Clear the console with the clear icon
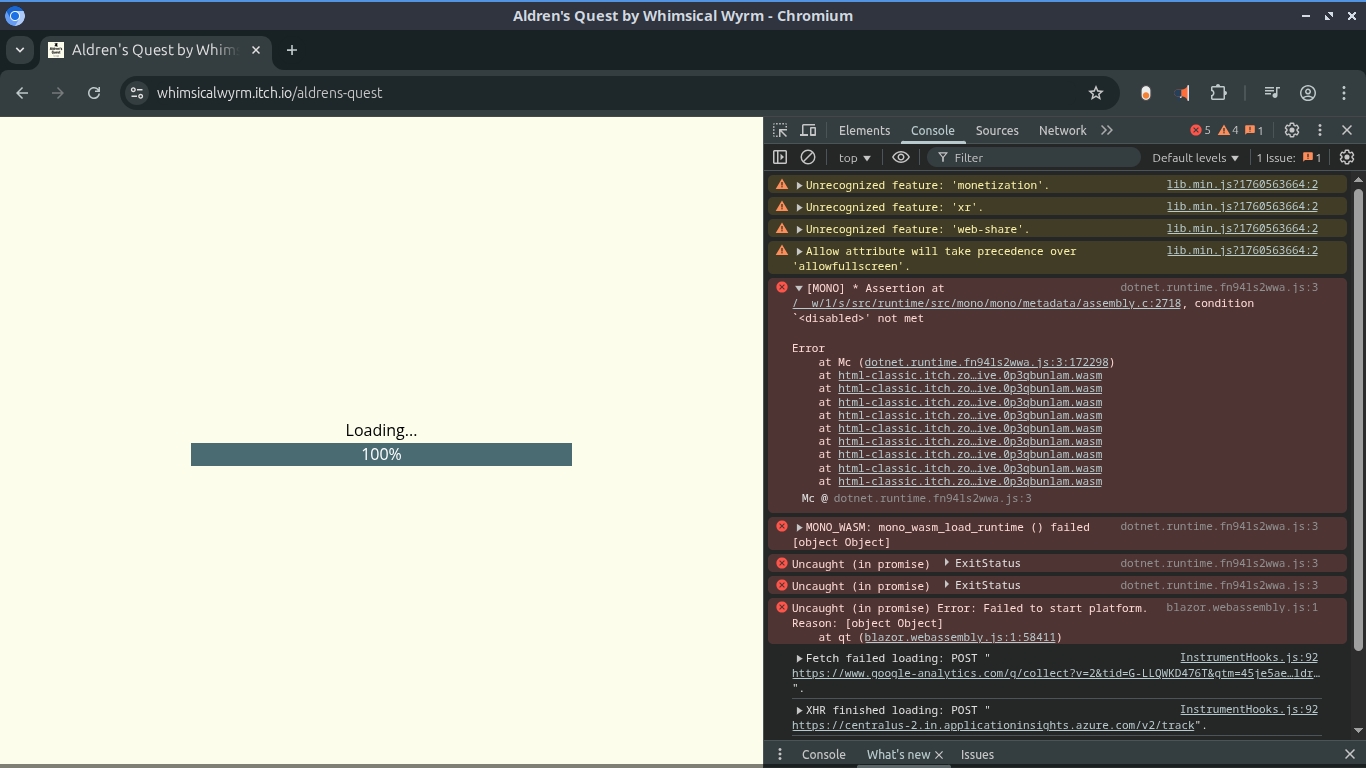 (808, 157)
